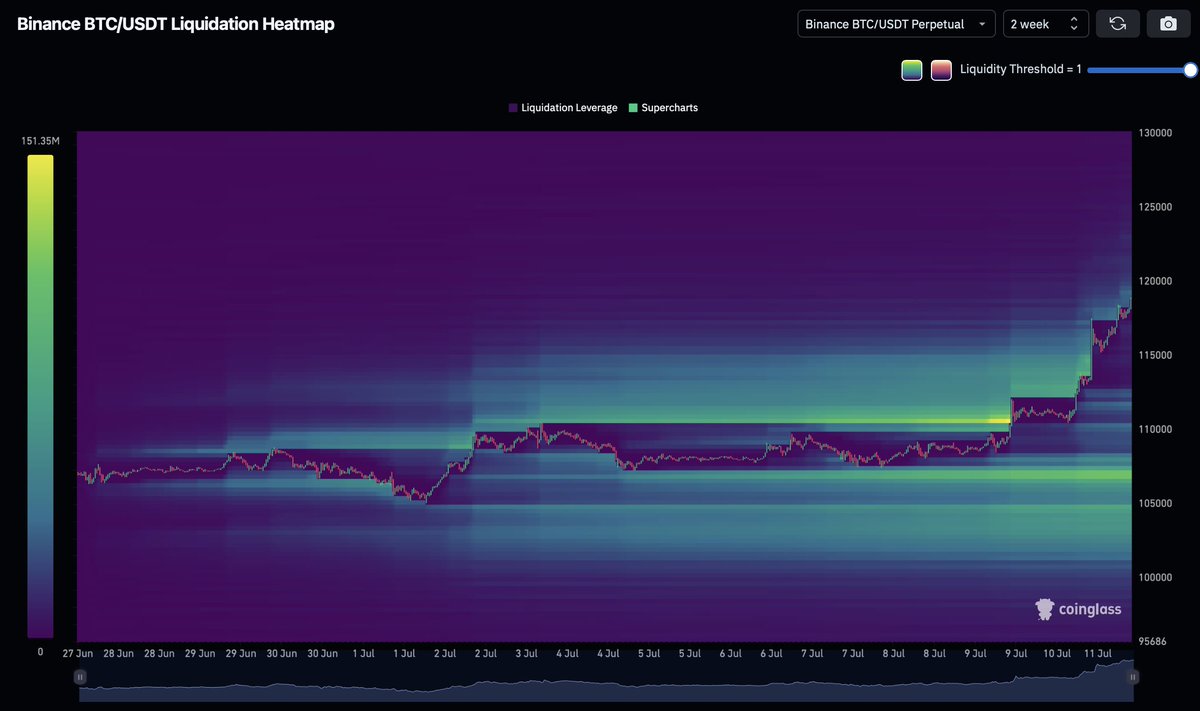1200x711 pixels.
Task: Click the 120000 price axis label
Action: click(x=1155, y=281)
